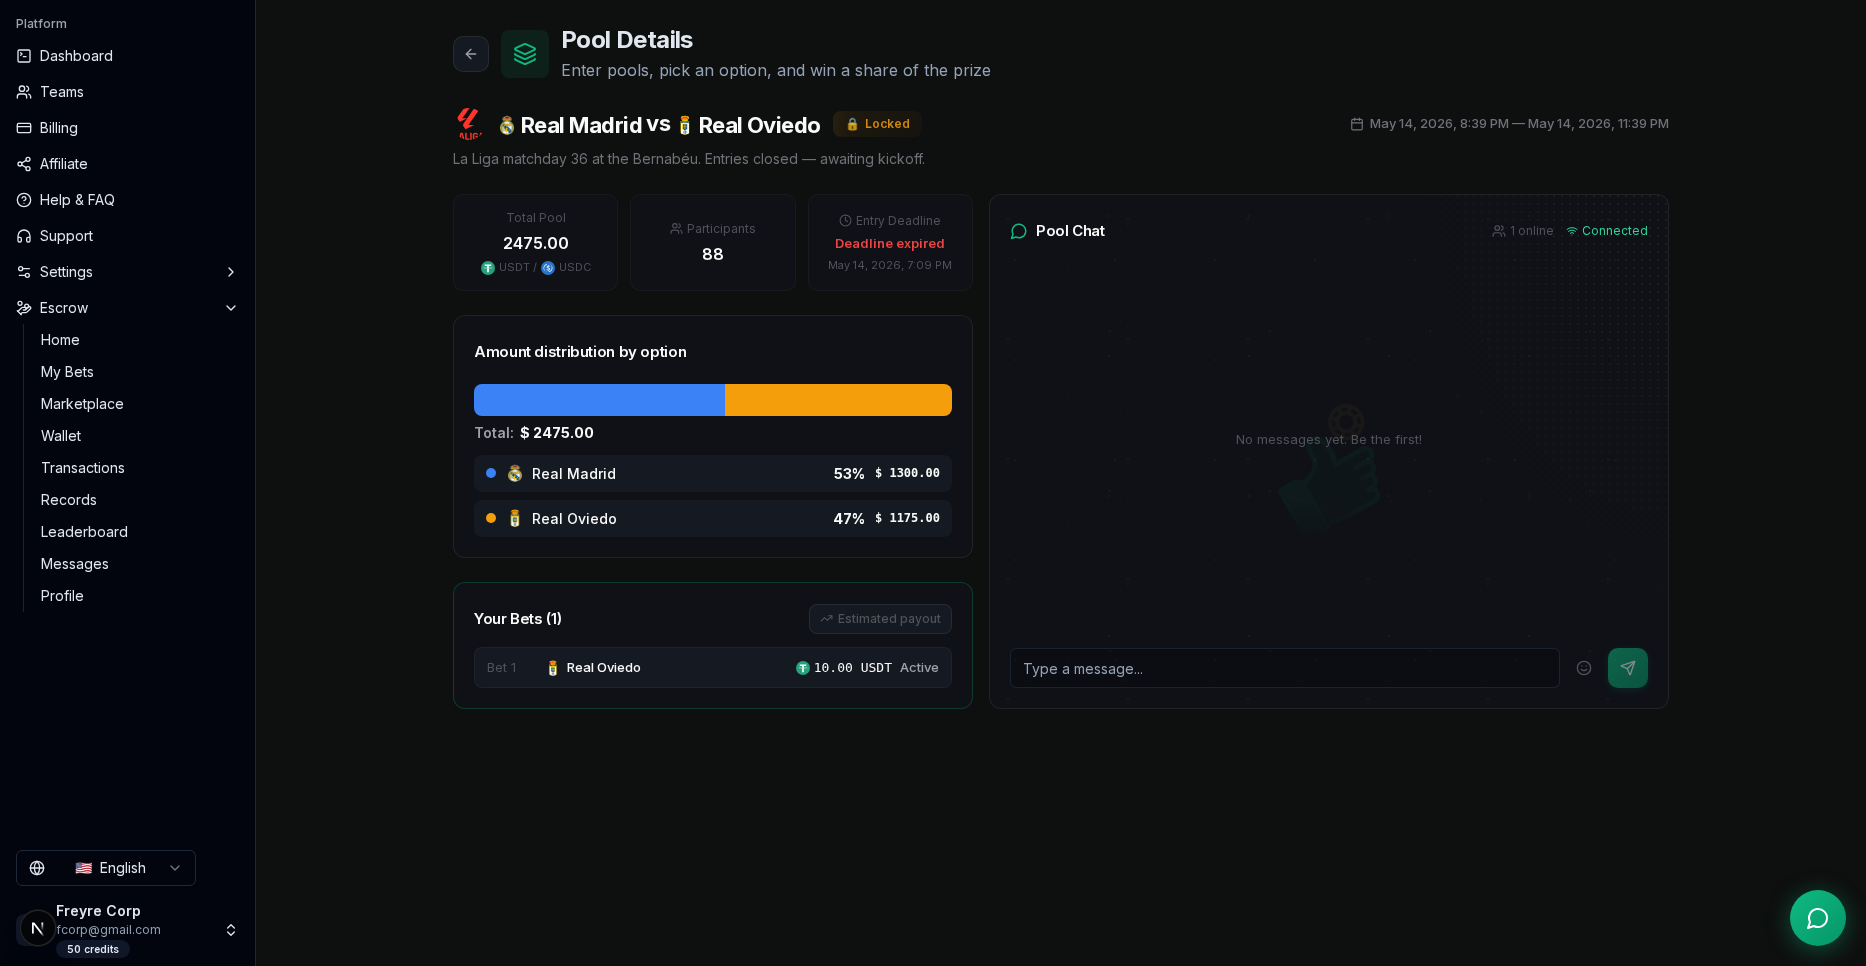
Task: Go to Wallet
Action: [61, 436]
